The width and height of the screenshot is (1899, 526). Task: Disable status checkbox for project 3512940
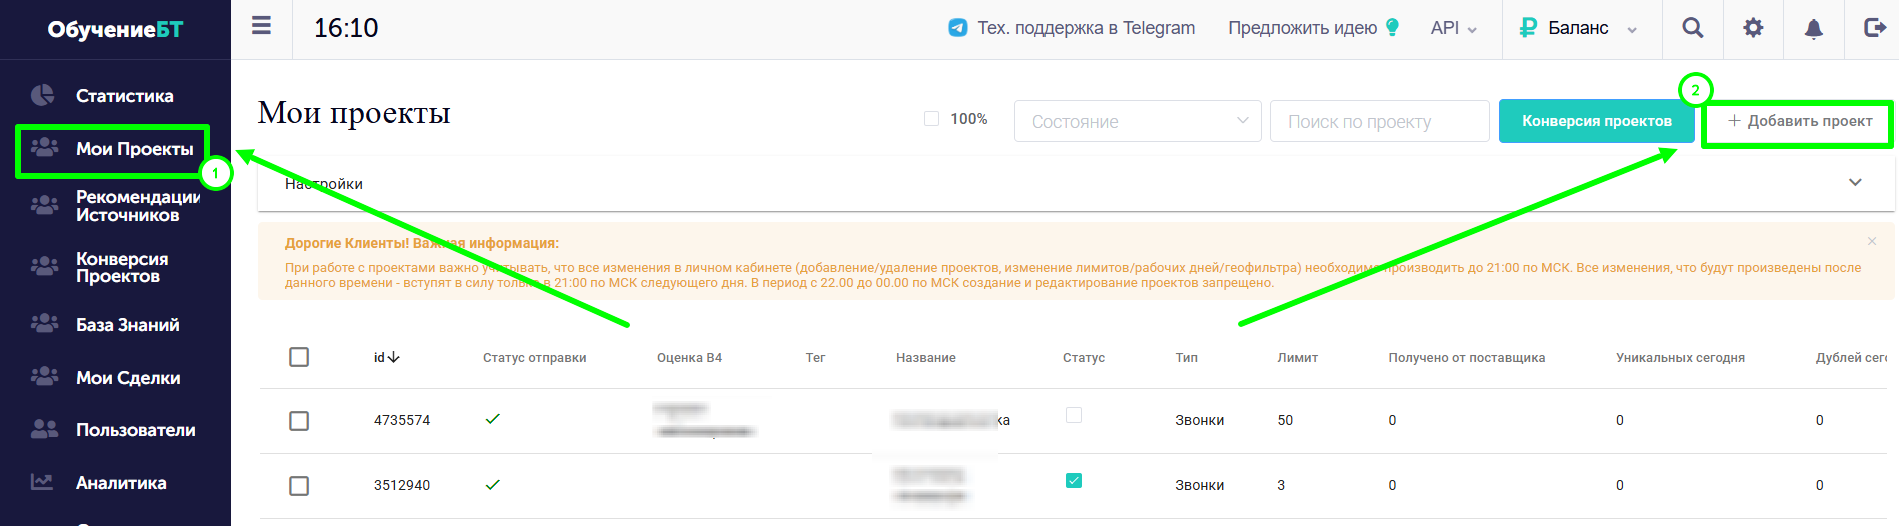point(1074,480)
